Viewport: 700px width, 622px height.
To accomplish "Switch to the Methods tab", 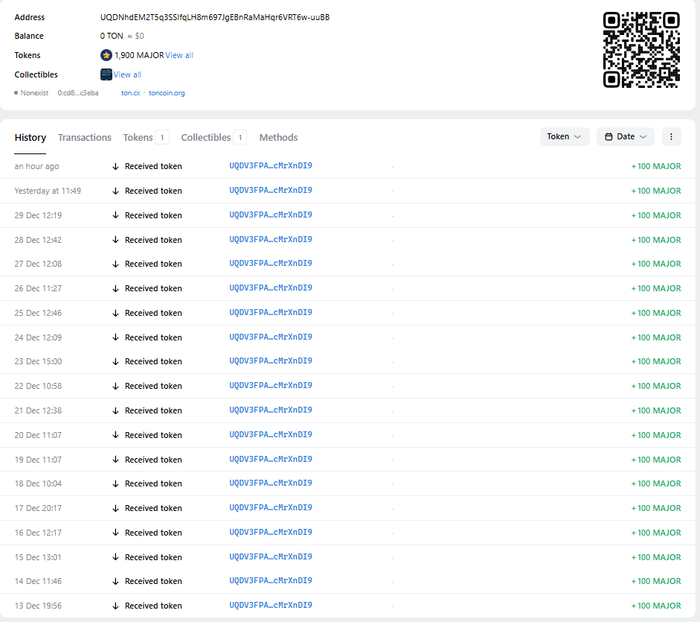I will [278, 138].
